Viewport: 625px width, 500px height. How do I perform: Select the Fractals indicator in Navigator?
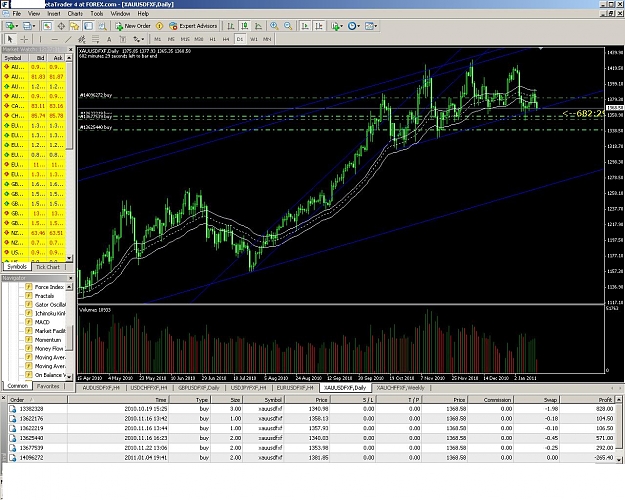[44, 296]
